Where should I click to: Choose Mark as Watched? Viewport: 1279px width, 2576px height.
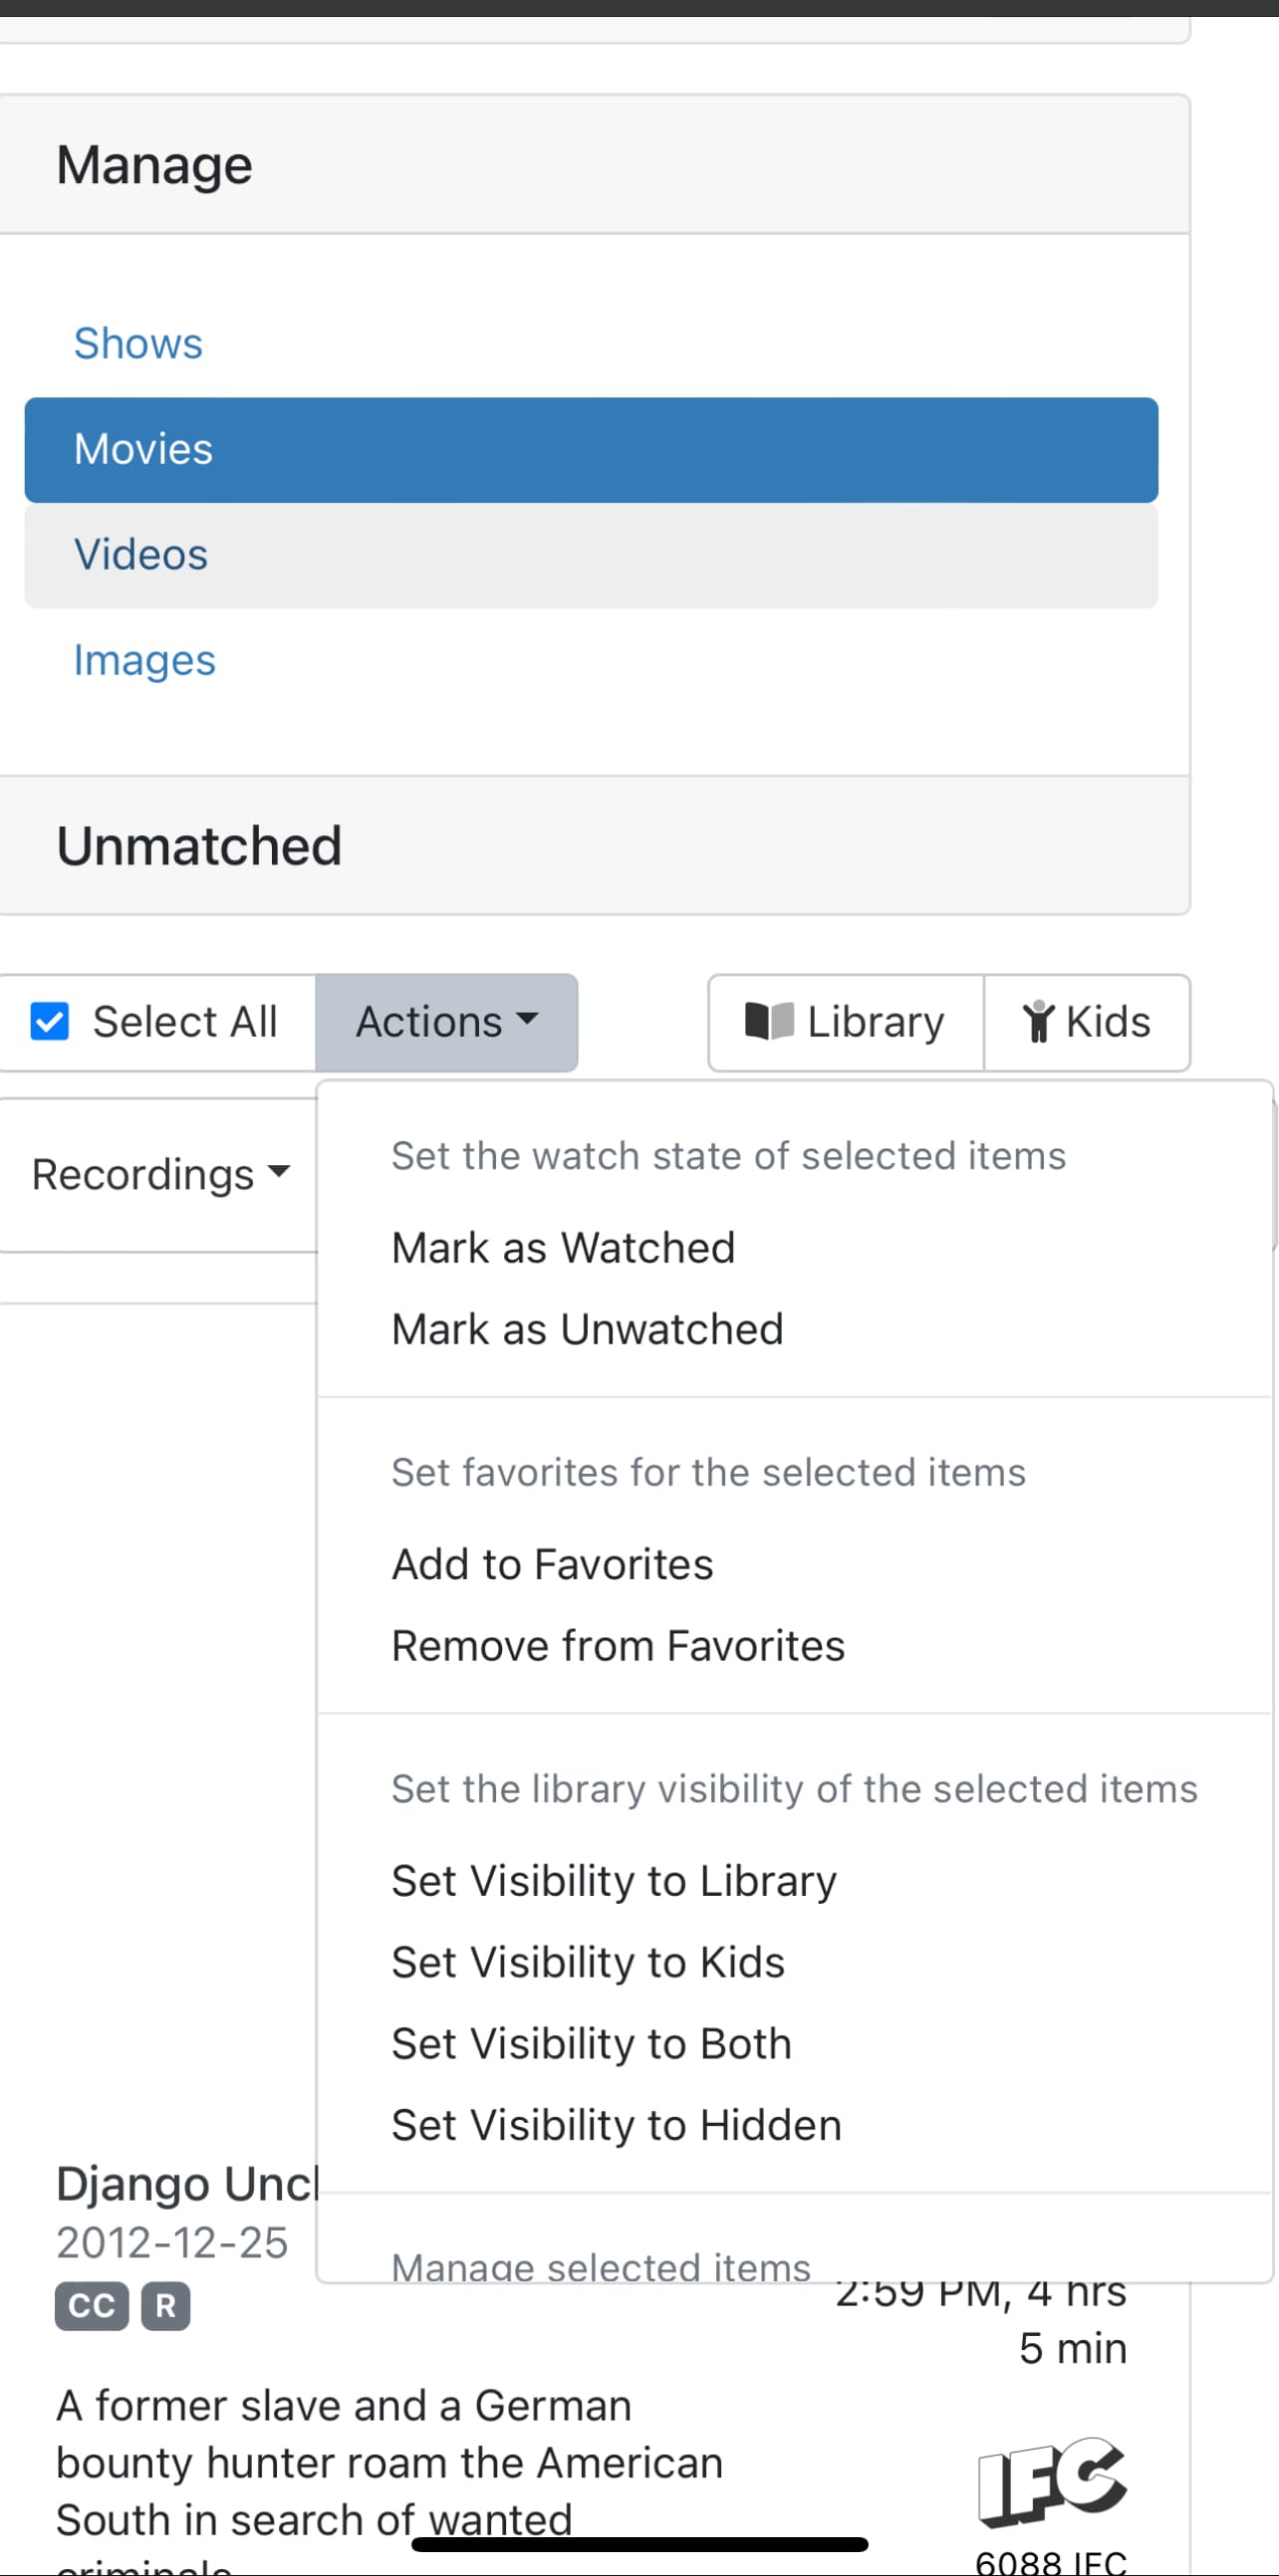(x=563, y=1248)
